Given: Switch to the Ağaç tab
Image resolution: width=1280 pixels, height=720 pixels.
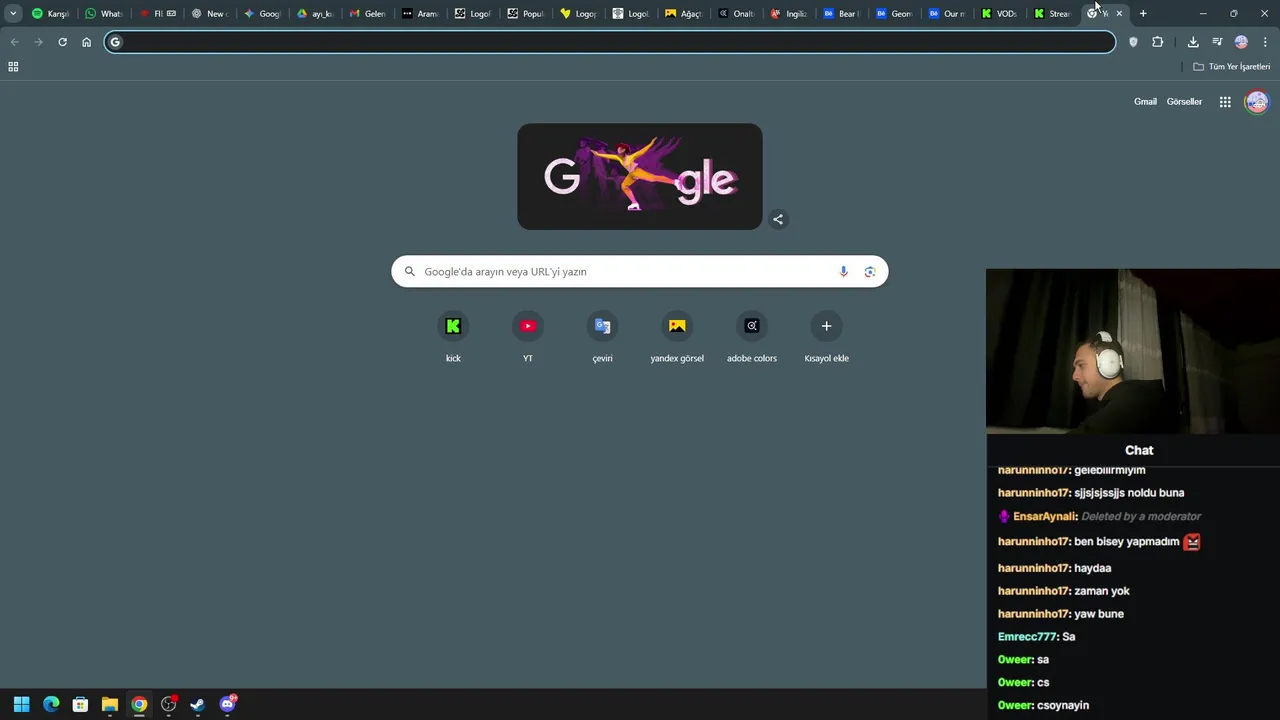Looking at the screenshot, I should tap(684, 14).
